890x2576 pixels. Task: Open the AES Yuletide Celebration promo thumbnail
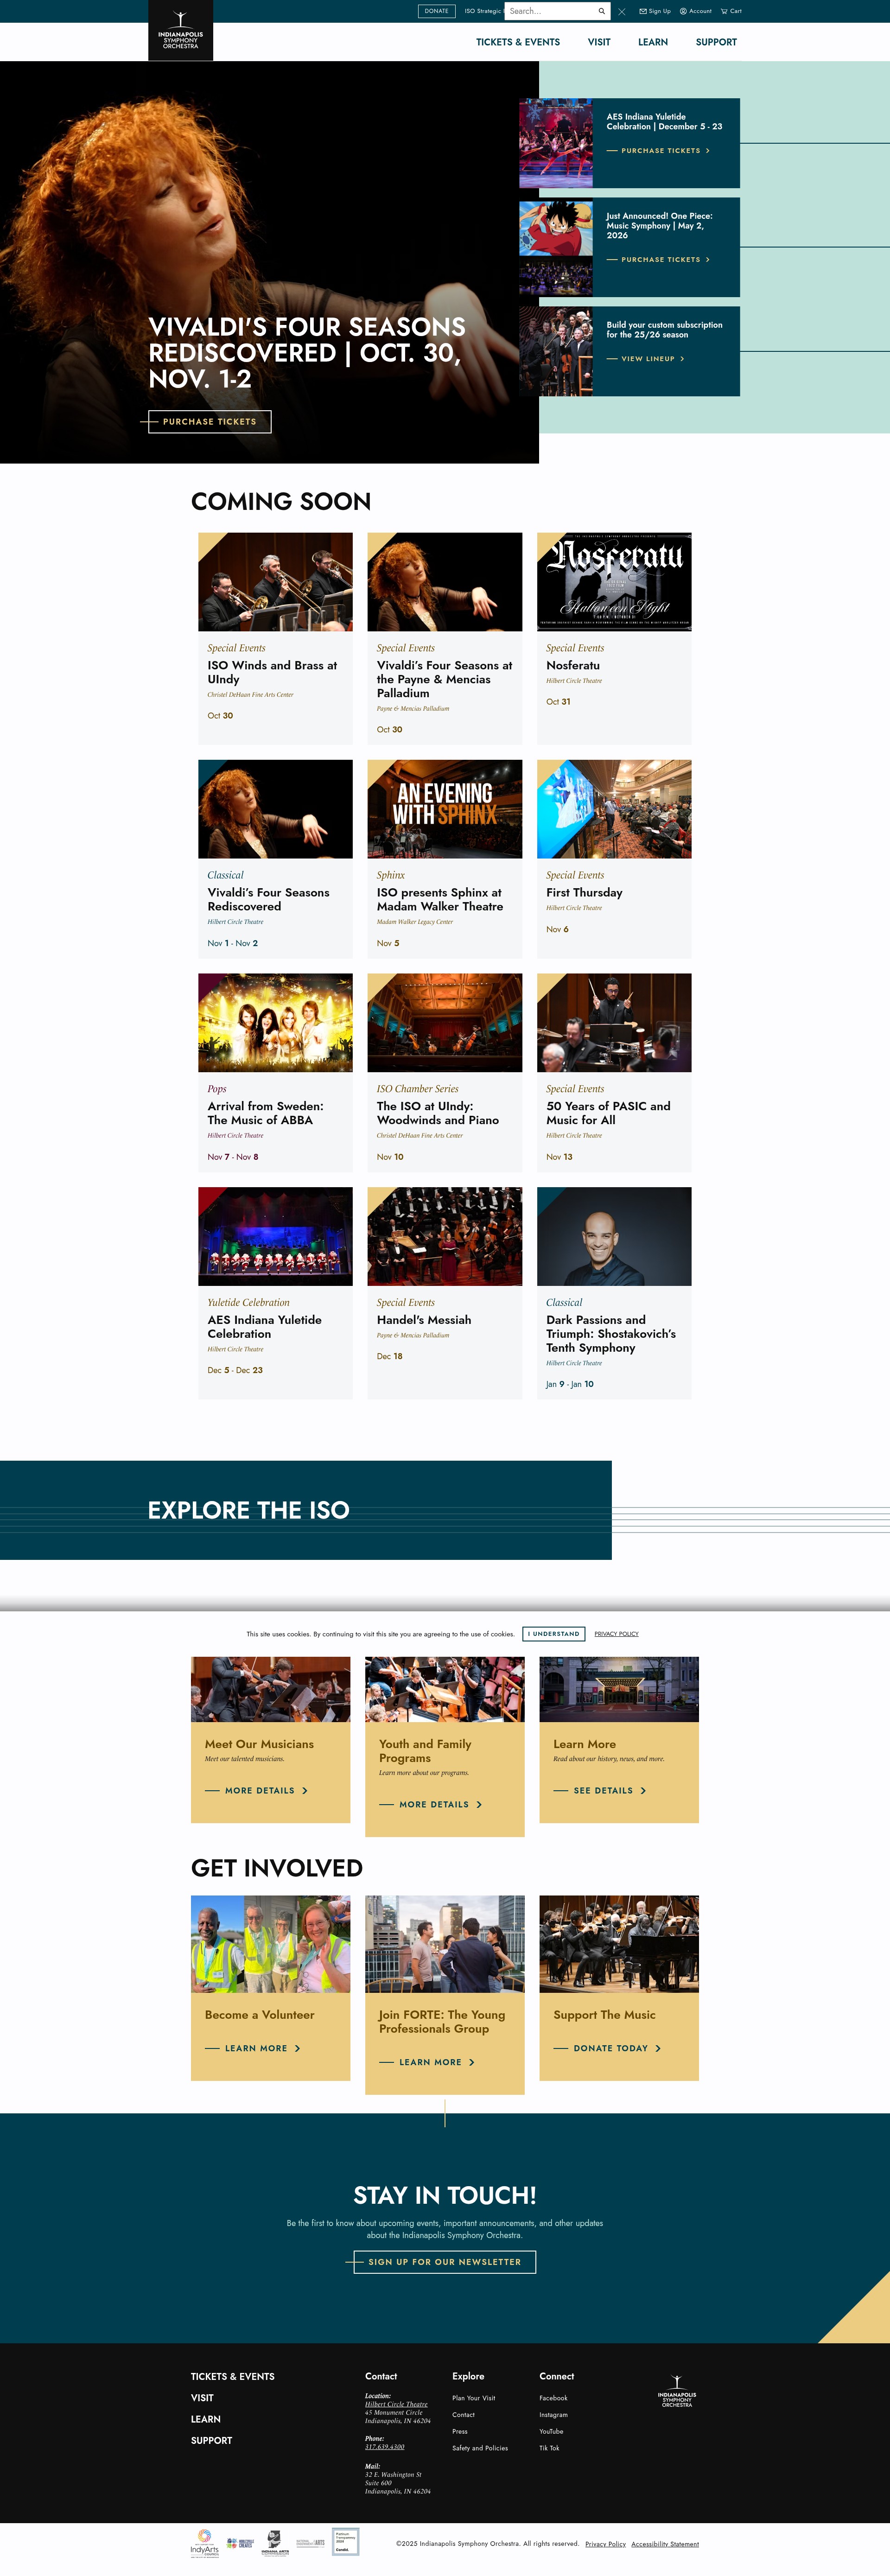pyautogui.click(x=556, y=143)
